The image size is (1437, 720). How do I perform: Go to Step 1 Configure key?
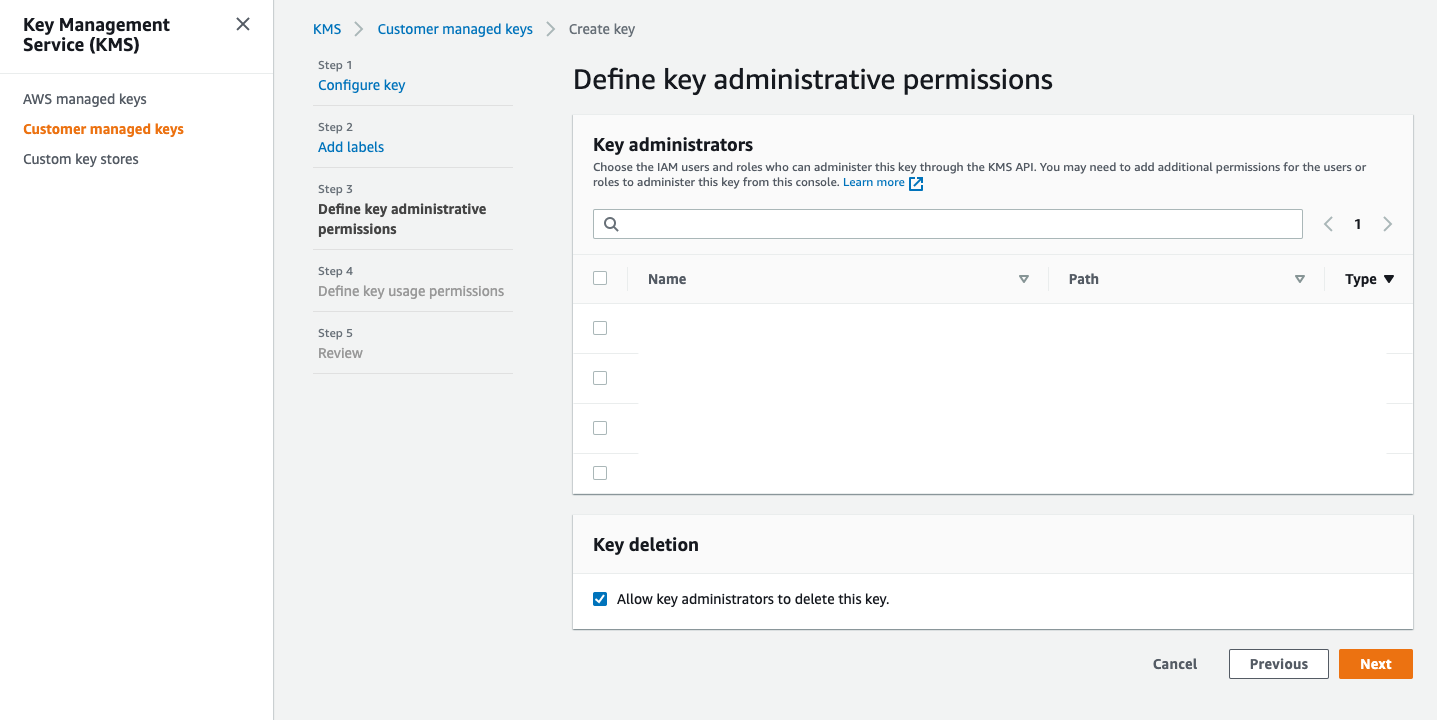coord(361,85)
